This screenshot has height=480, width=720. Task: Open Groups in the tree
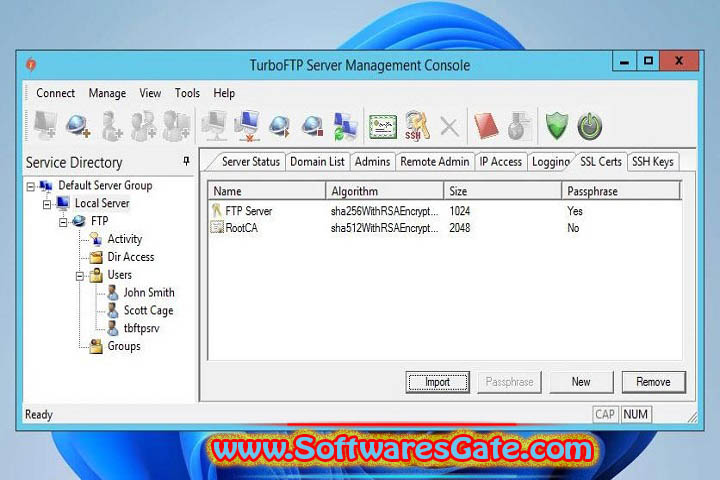pos(124,346)
